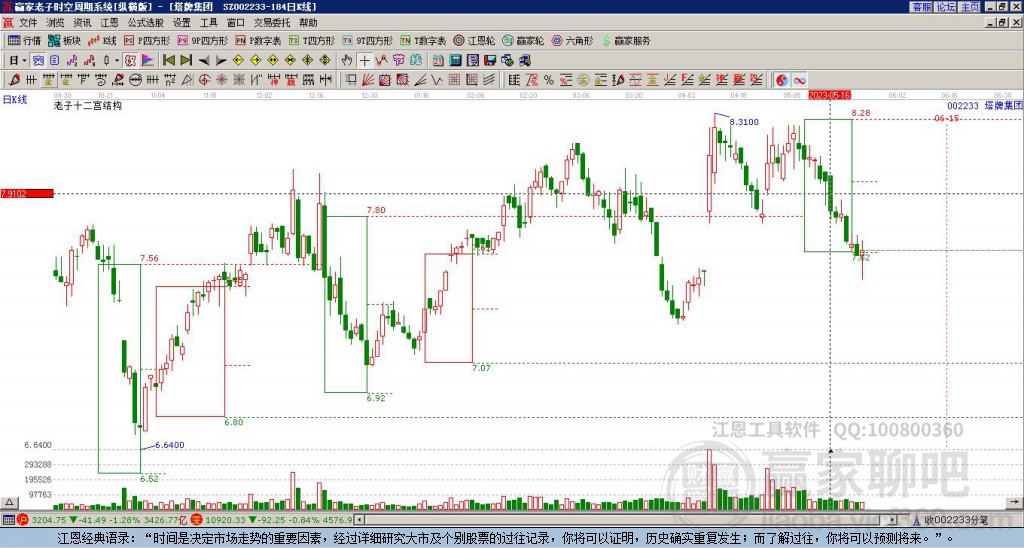Open the calculator icon
Viewport: 1024px width, 548px height.
pyautogui.click(x=455, y=61)
